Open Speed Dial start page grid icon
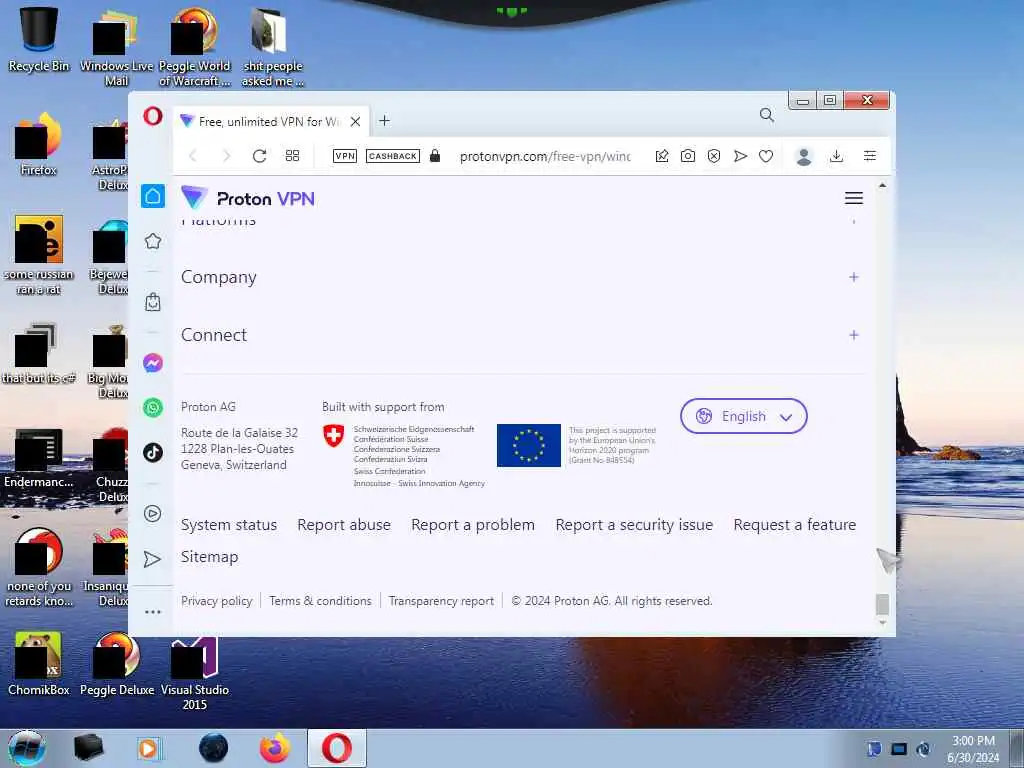Viewport: 1024px width, 768px height. click(x=293, y=155)
